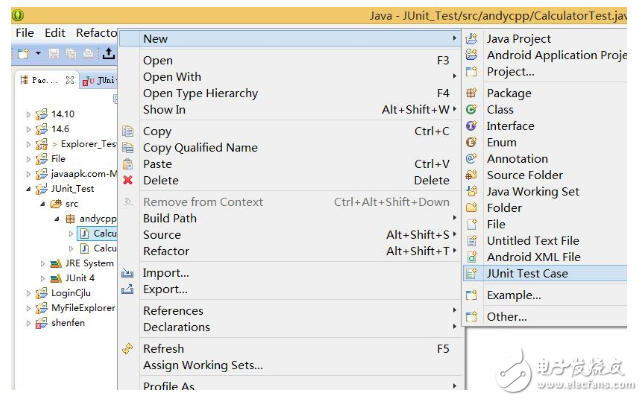Click the Refresh icon in context menu

(x=128, y=348)
